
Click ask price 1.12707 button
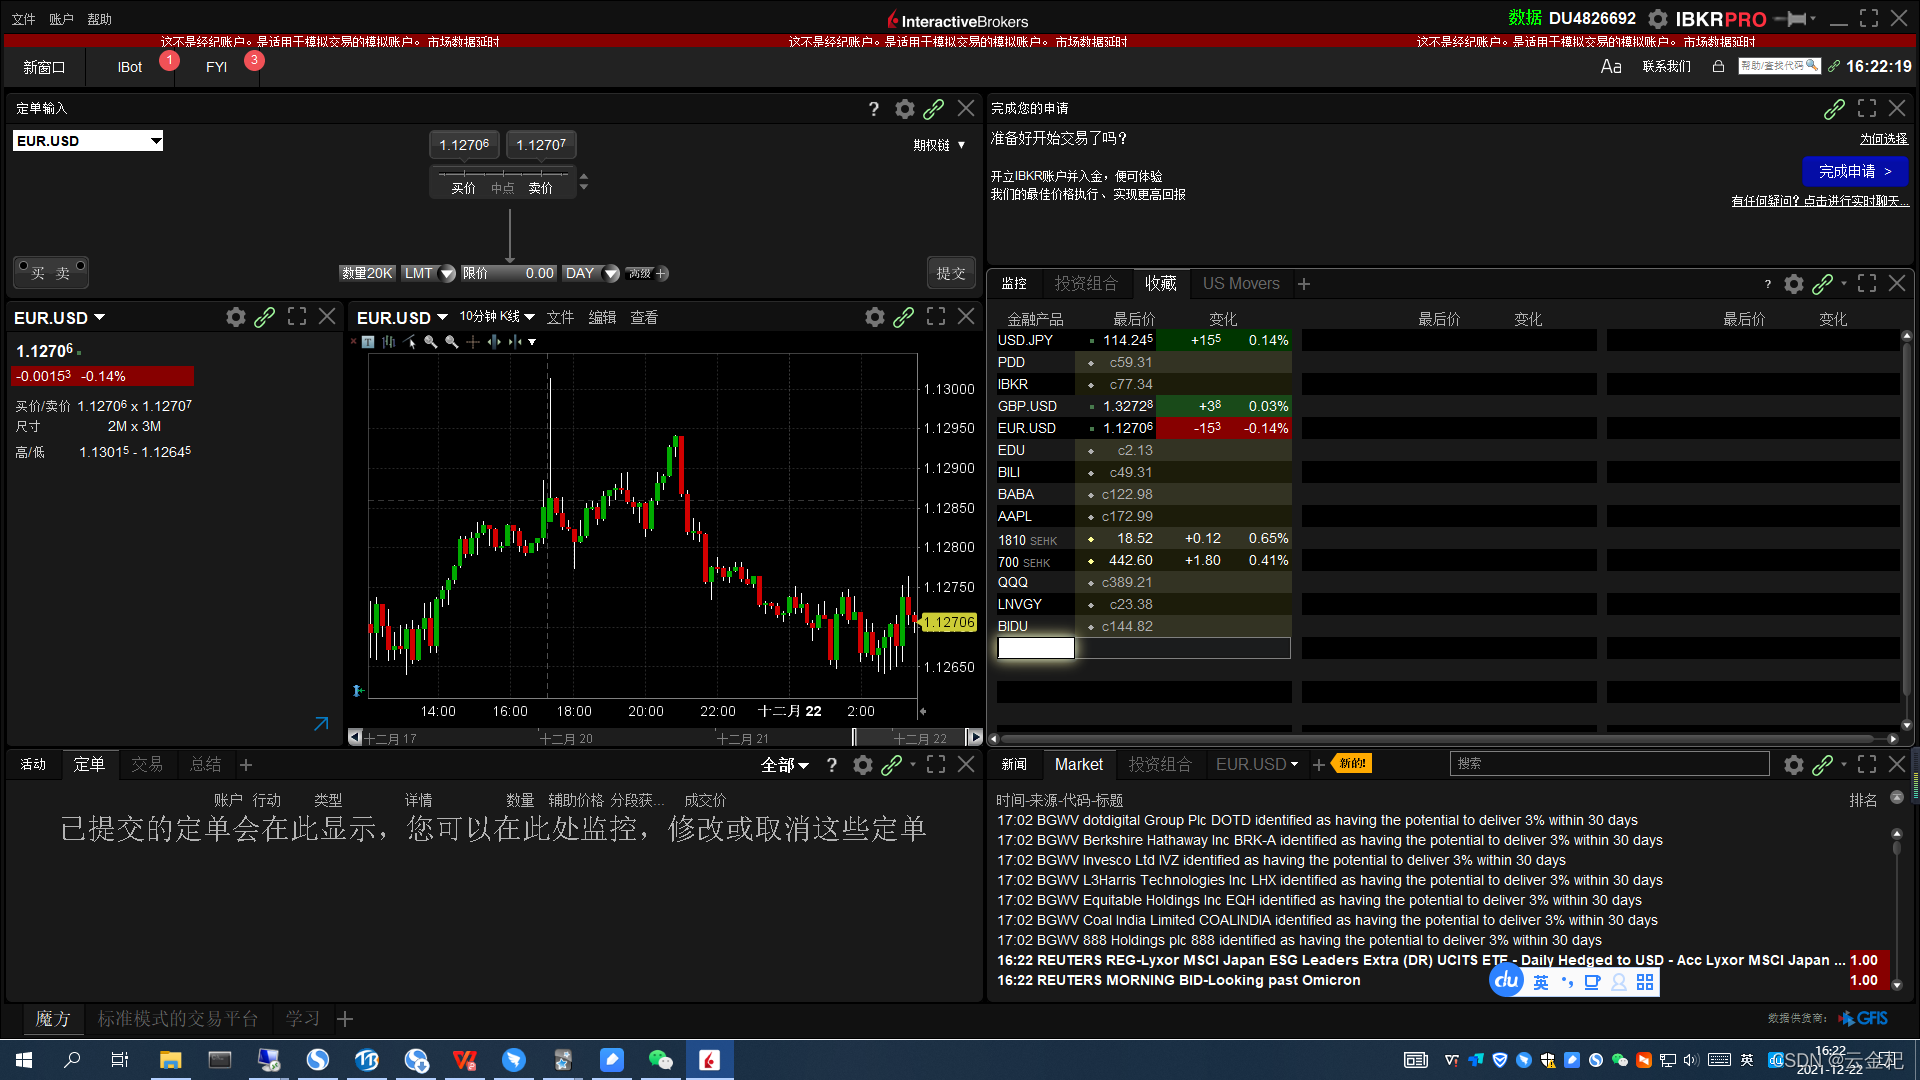[541, 145]
